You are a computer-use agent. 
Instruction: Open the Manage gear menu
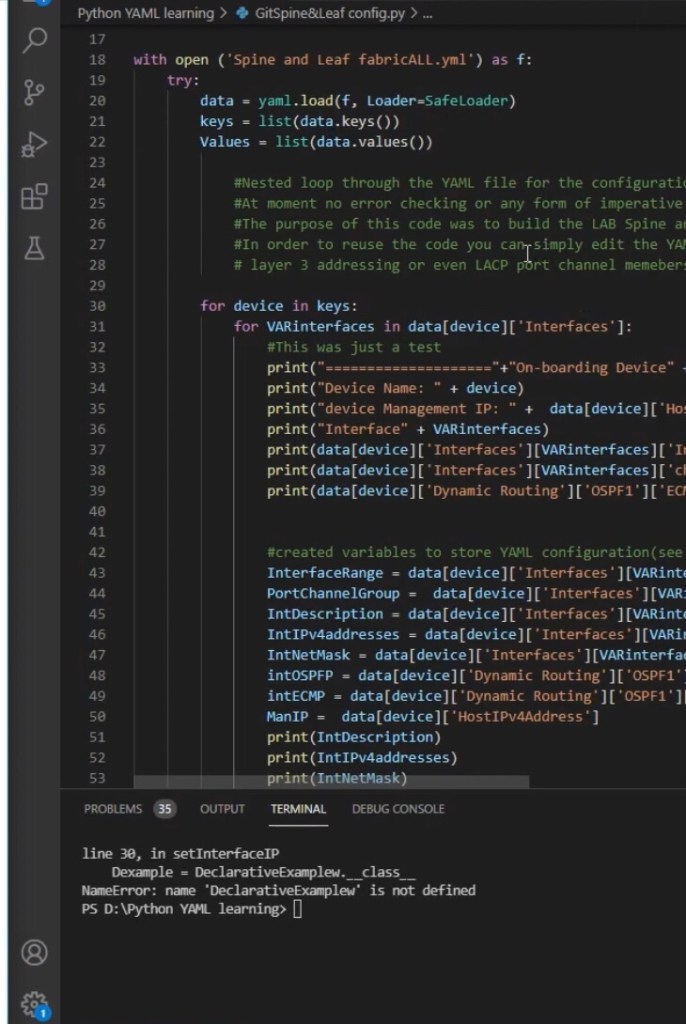click(35, 1003)
